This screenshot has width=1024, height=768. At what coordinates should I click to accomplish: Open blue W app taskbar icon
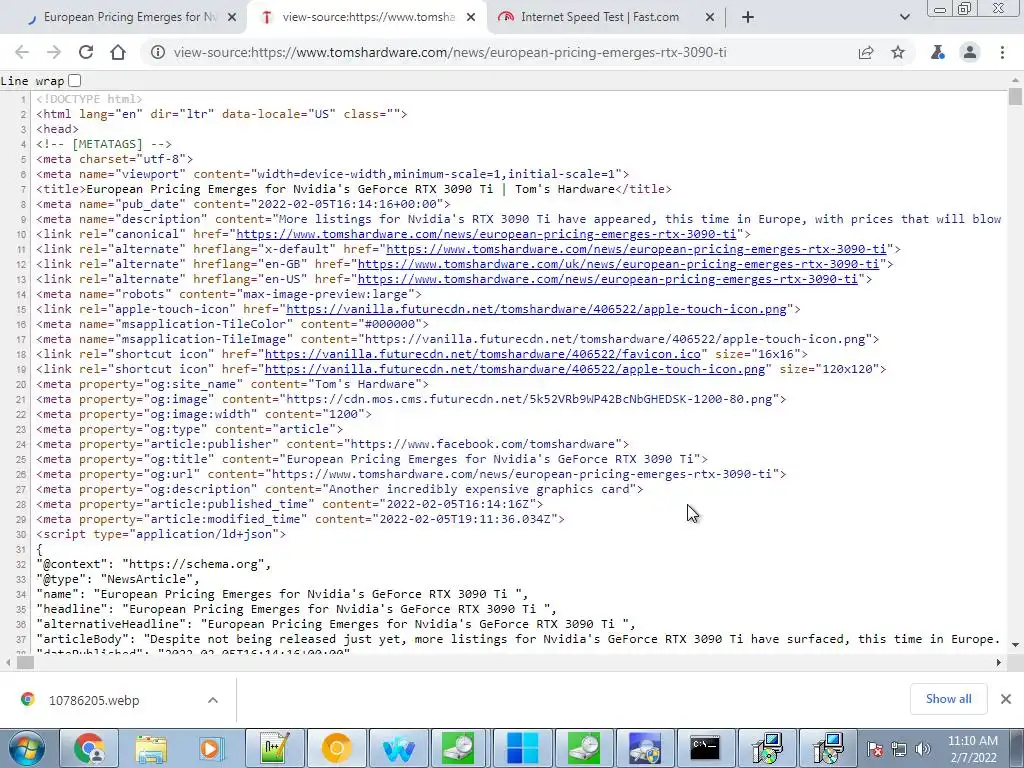point(398,748)
